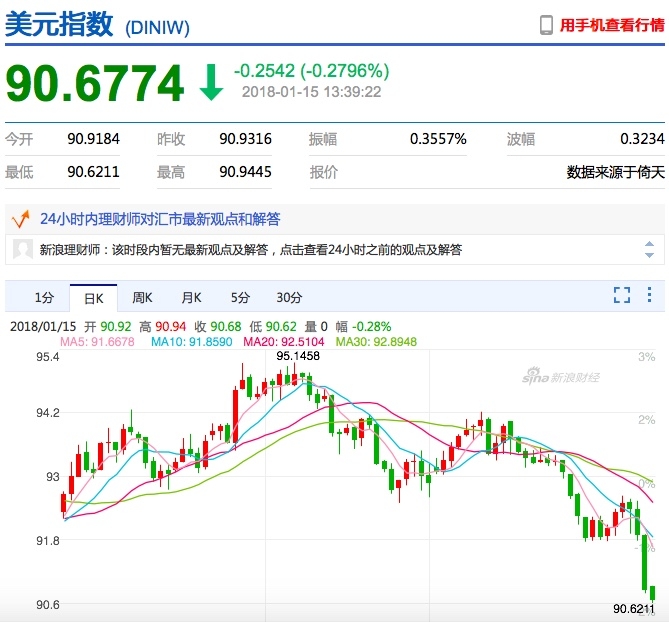Open the 月K chart tab

[191, 297]
